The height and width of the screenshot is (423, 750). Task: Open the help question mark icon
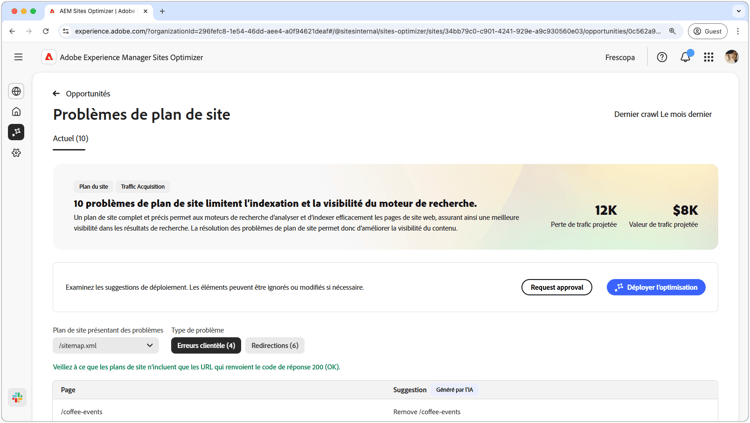tap(662, 57)
